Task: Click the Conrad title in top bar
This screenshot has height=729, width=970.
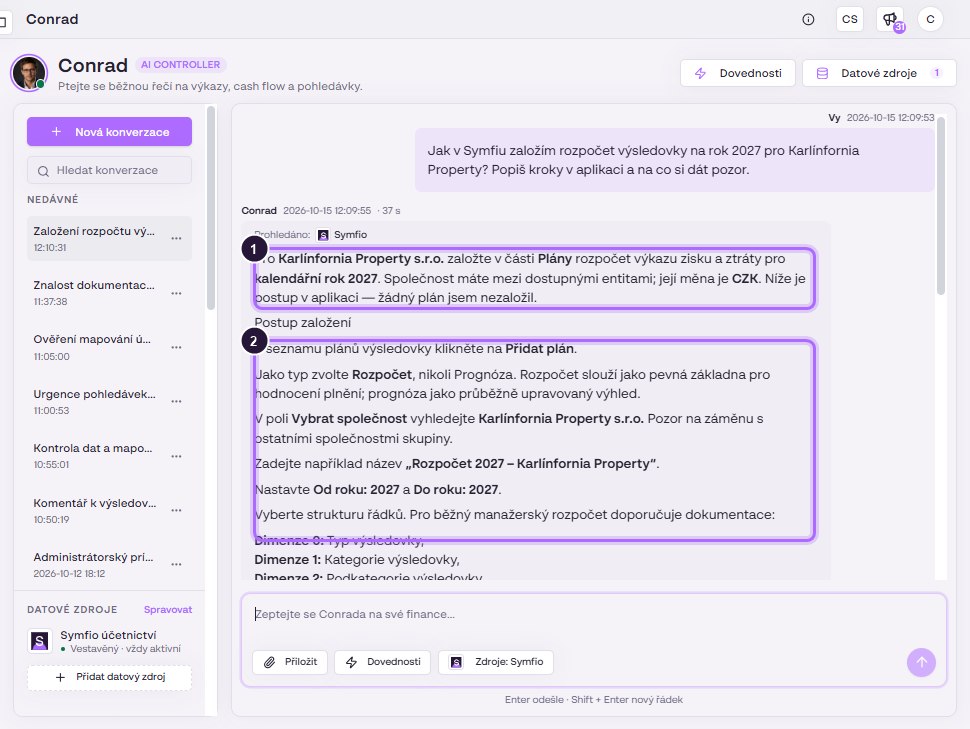Action: 52,19
